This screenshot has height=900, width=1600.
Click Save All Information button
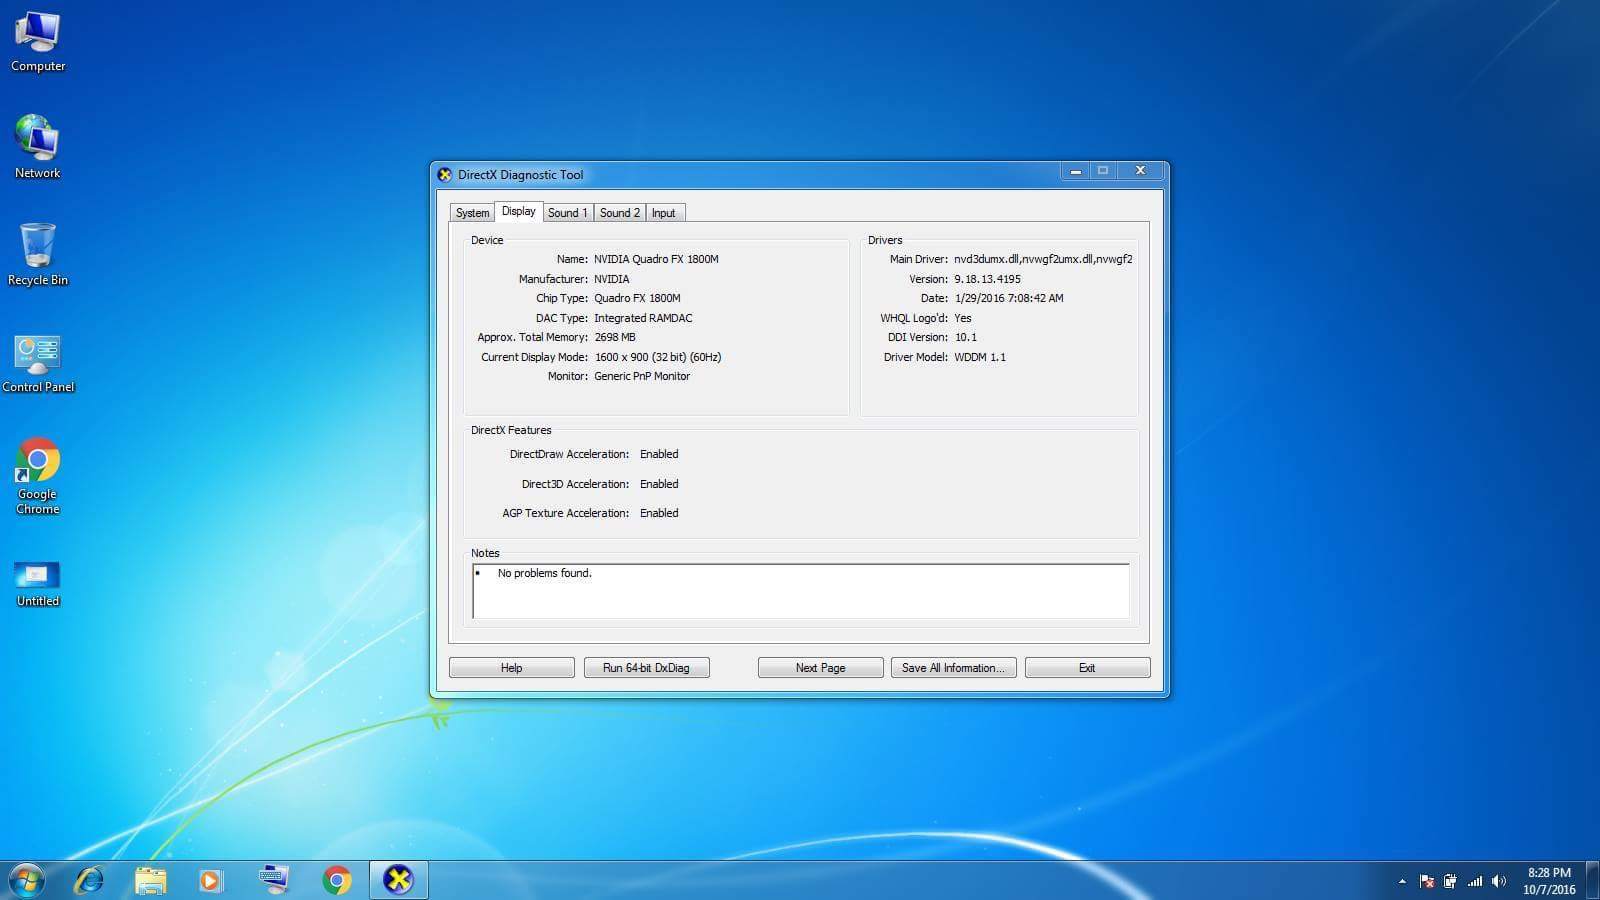[953, 668]
